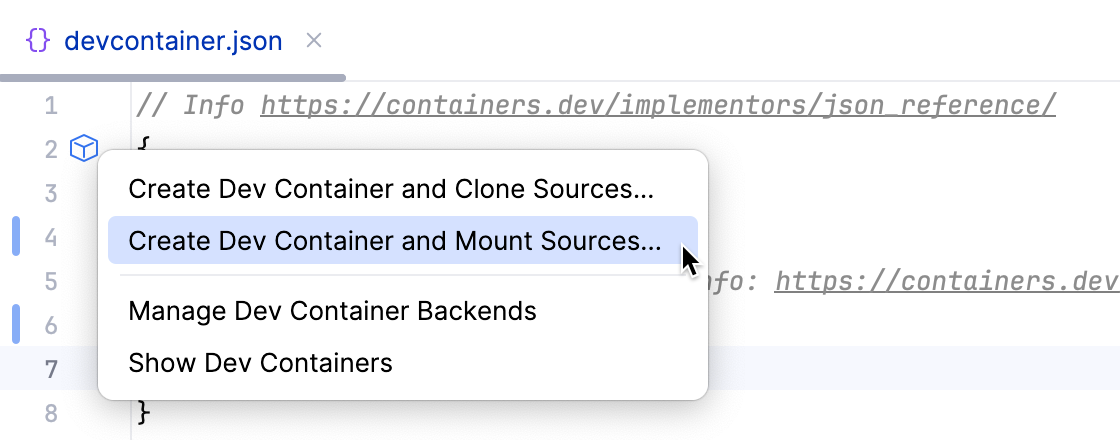Click line number 2 in the gutter

coord(51,150)
